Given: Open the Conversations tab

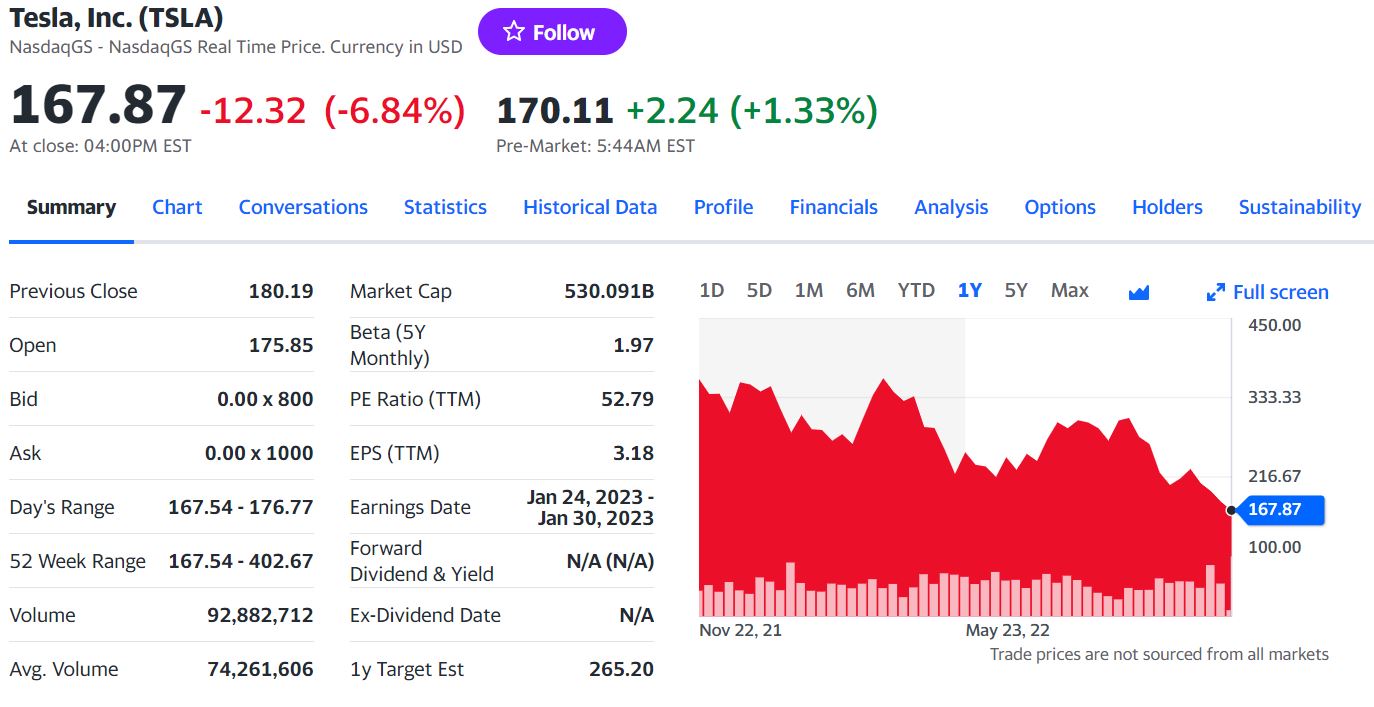Looking at the screenshot, I should 303,207.
